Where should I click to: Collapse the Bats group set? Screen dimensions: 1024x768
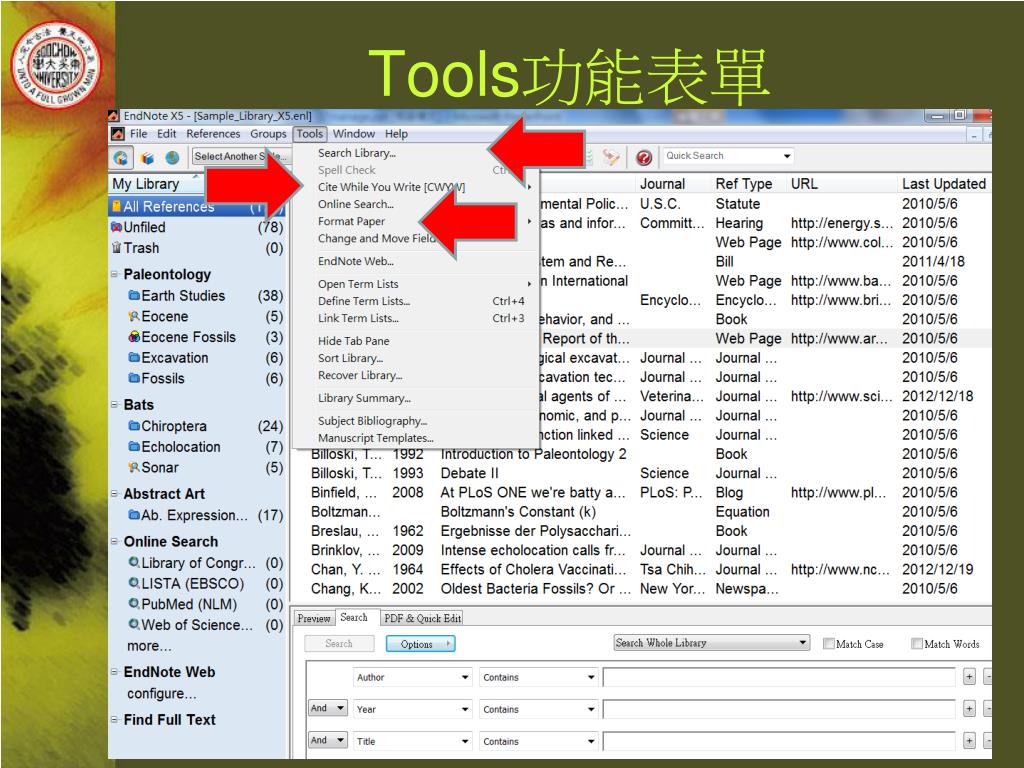pyautogui.click(x=114, y=405)
